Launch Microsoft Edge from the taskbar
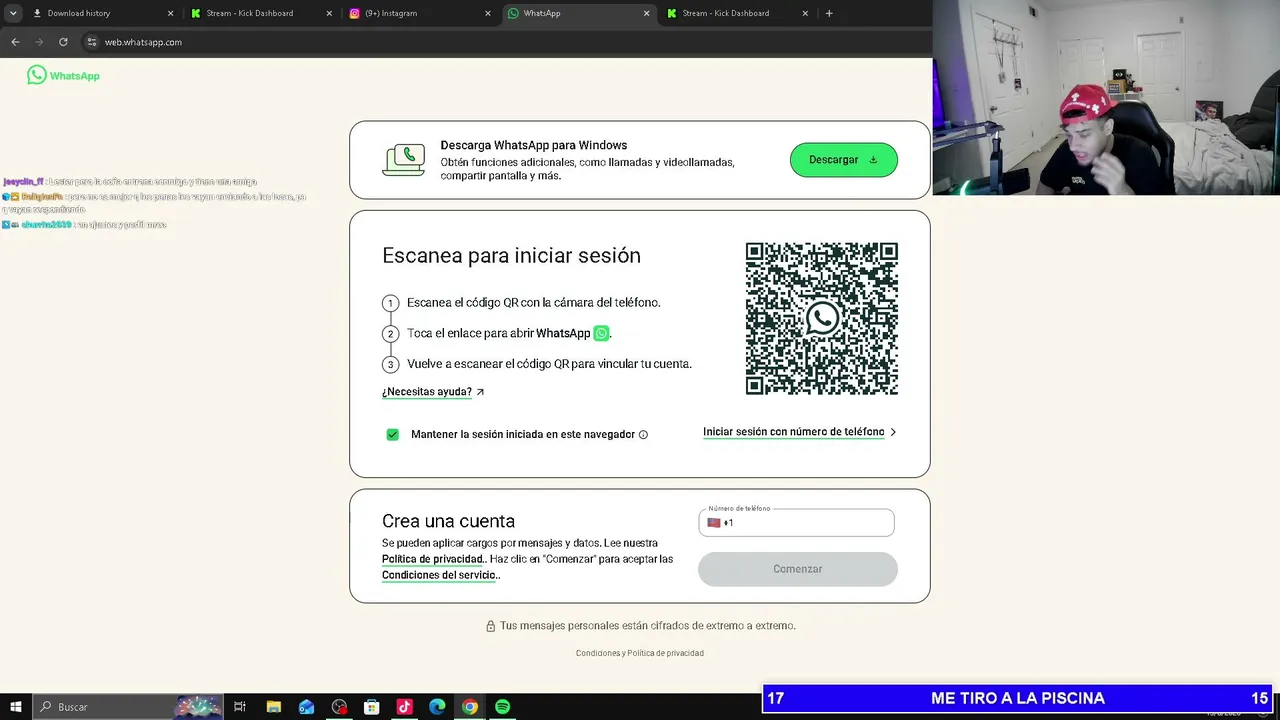 click(x=437, y=707)
